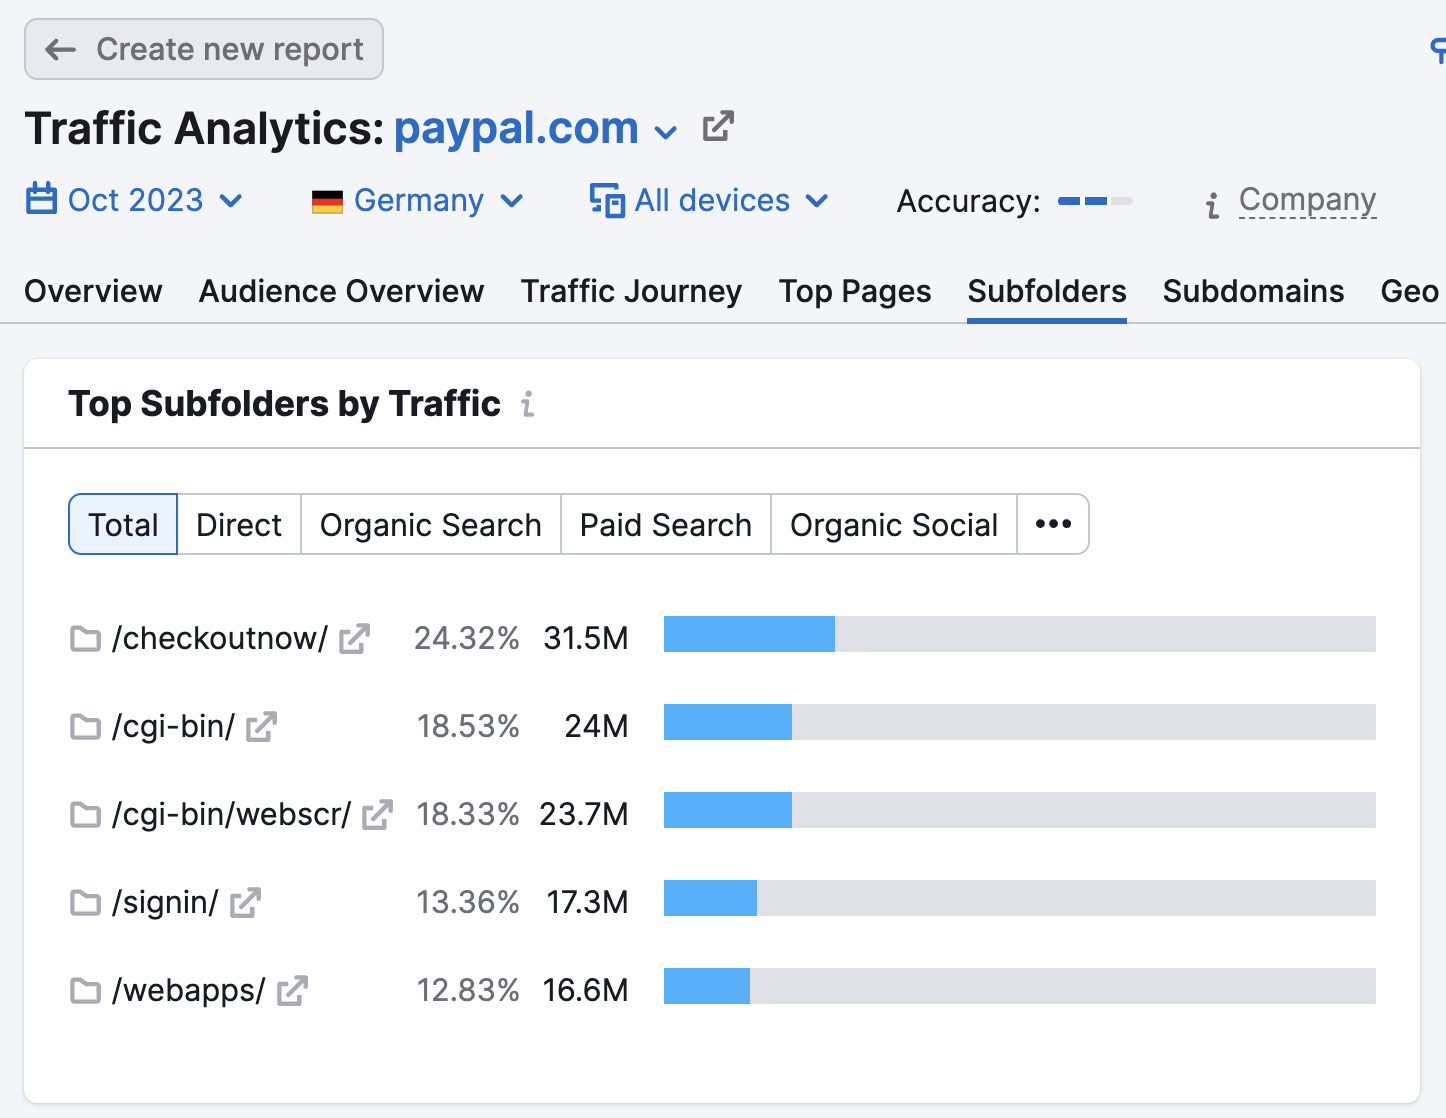Select the Subfolders tab
1446x1118 pixels.
click(x=1047, y=291)
